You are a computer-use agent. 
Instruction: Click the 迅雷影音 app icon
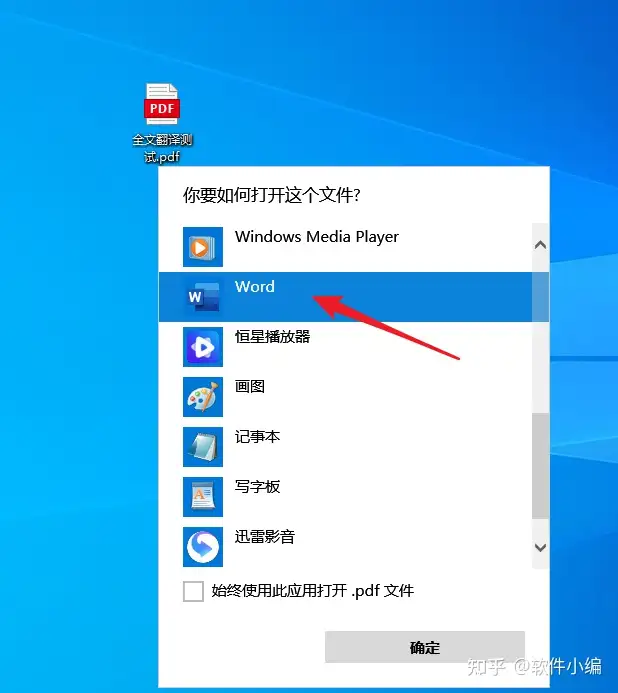pos(203,547)
